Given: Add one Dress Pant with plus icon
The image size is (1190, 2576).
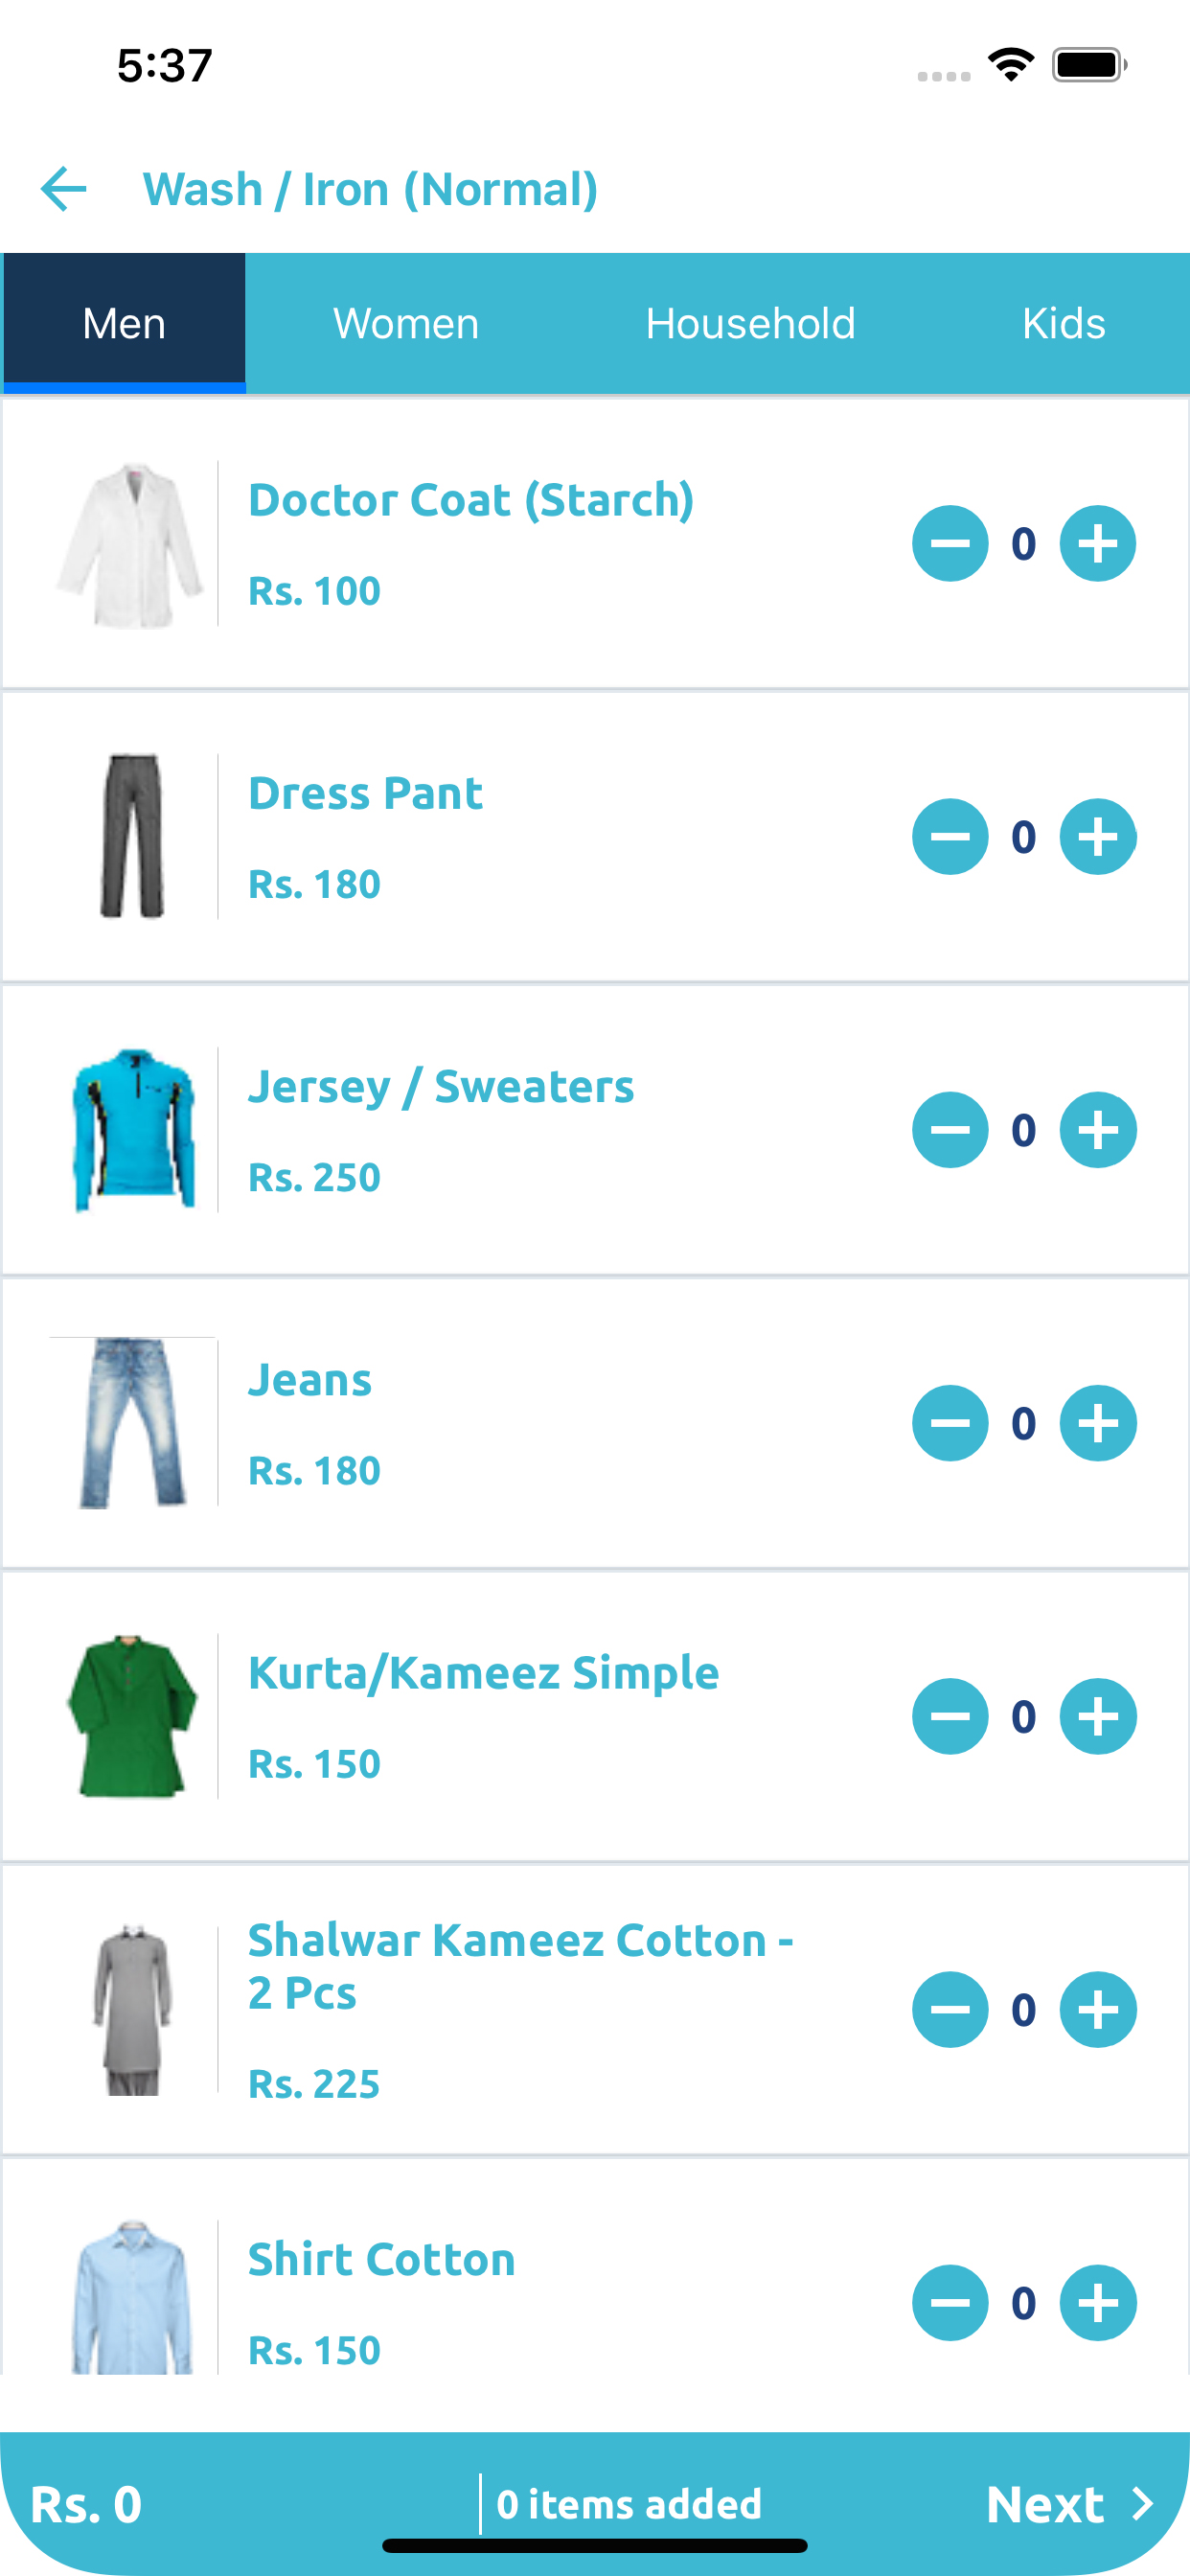Looking at the screenshot, I should point(1097,837).
